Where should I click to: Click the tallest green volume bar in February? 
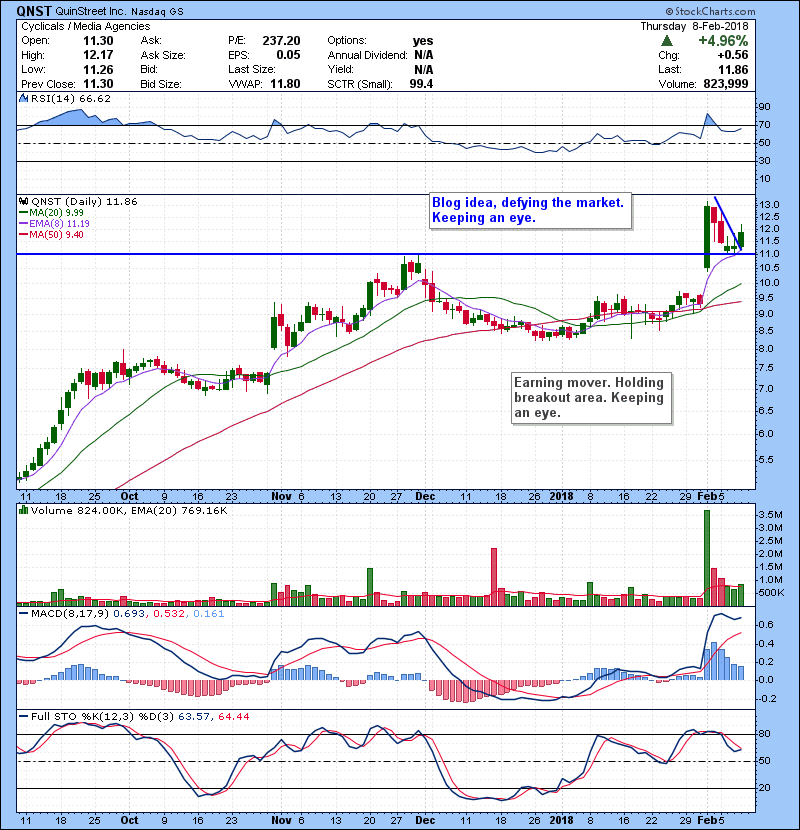coord(707,558)
